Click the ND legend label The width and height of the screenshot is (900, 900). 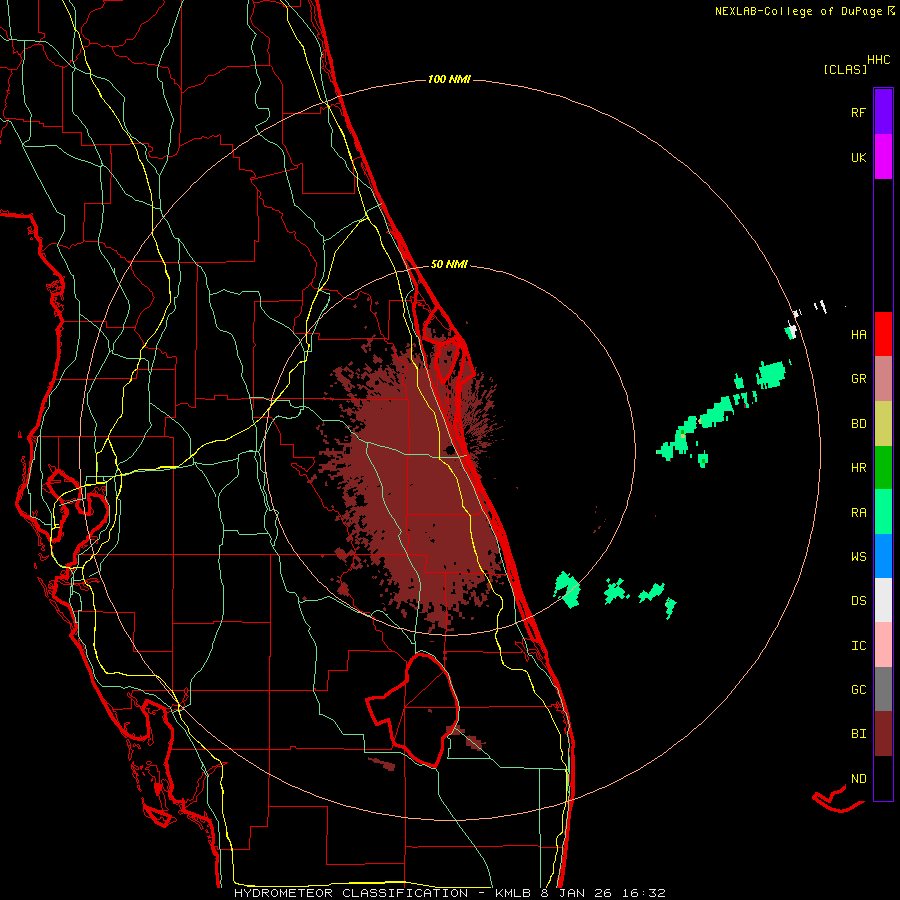click(858, 779)
